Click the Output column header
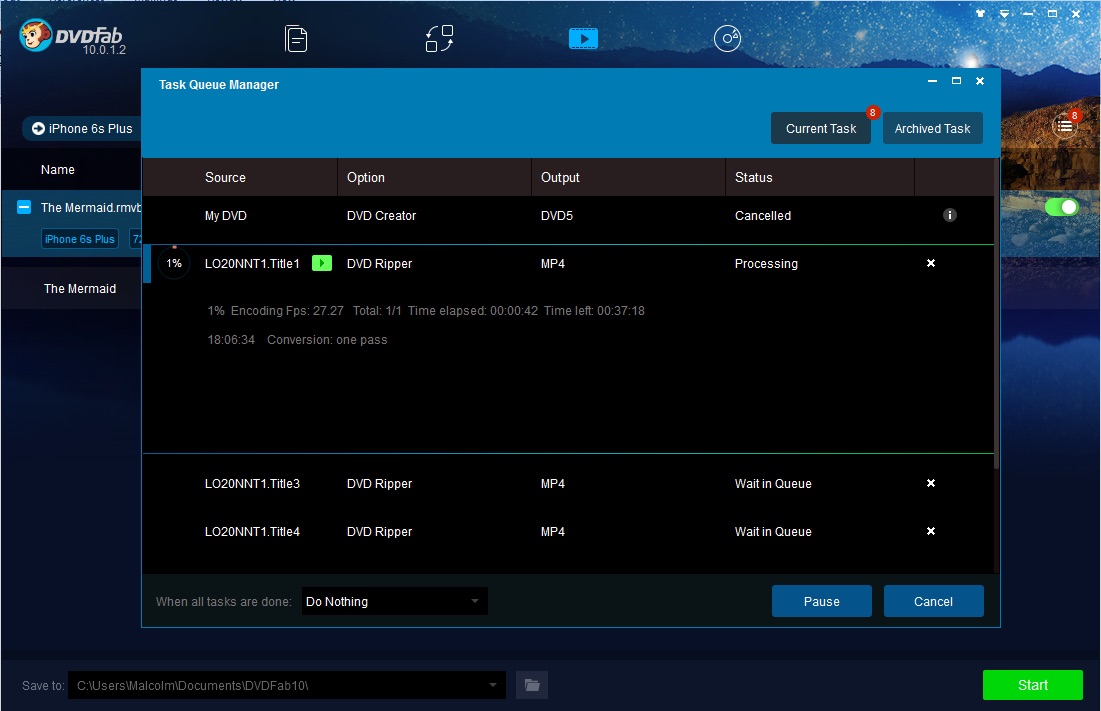 pyautogui.click(x=560, y=178)
